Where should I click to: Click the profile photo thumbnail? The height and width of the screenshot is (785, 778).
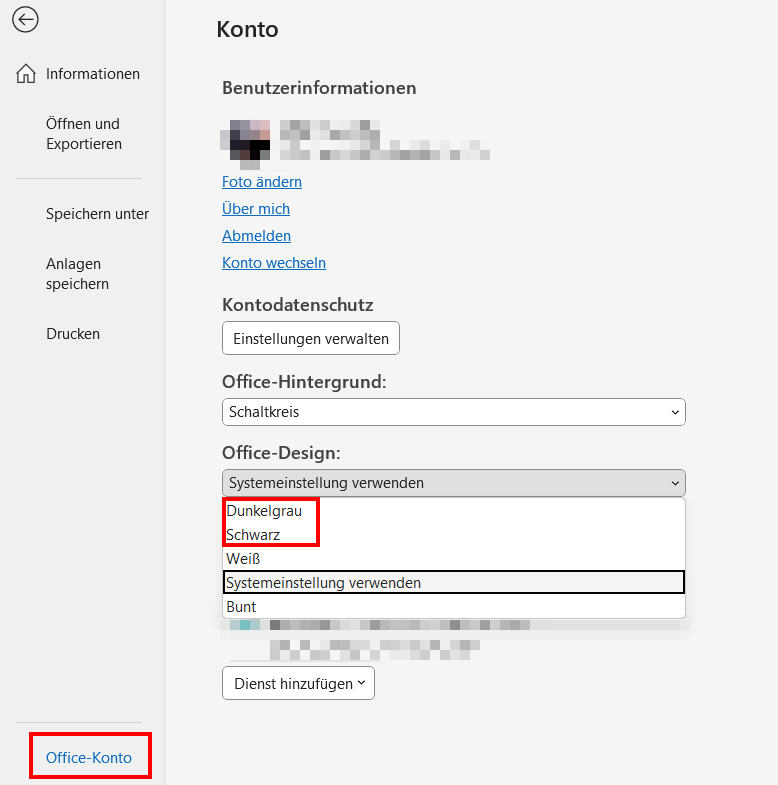[246, 141]
